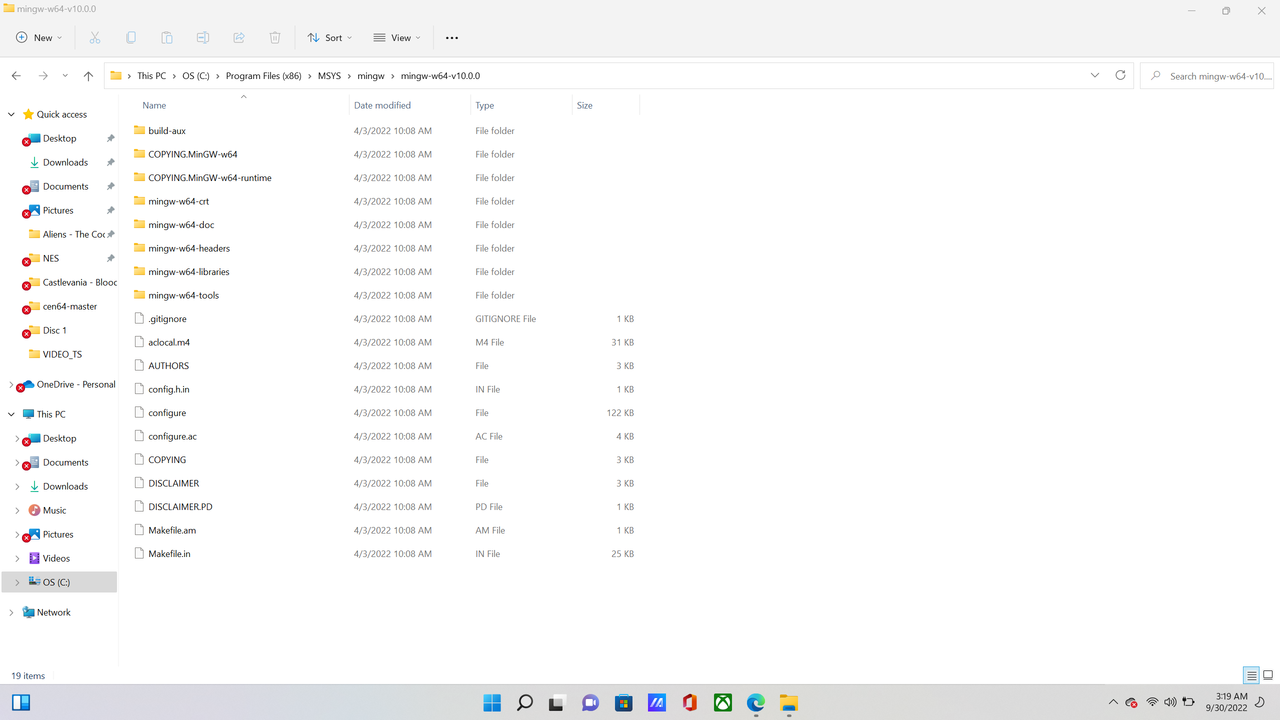Click the mingw breadcrumb segment
This screenshot has height=720, width=1280.
pyautogui.click(x=371, y=76)
